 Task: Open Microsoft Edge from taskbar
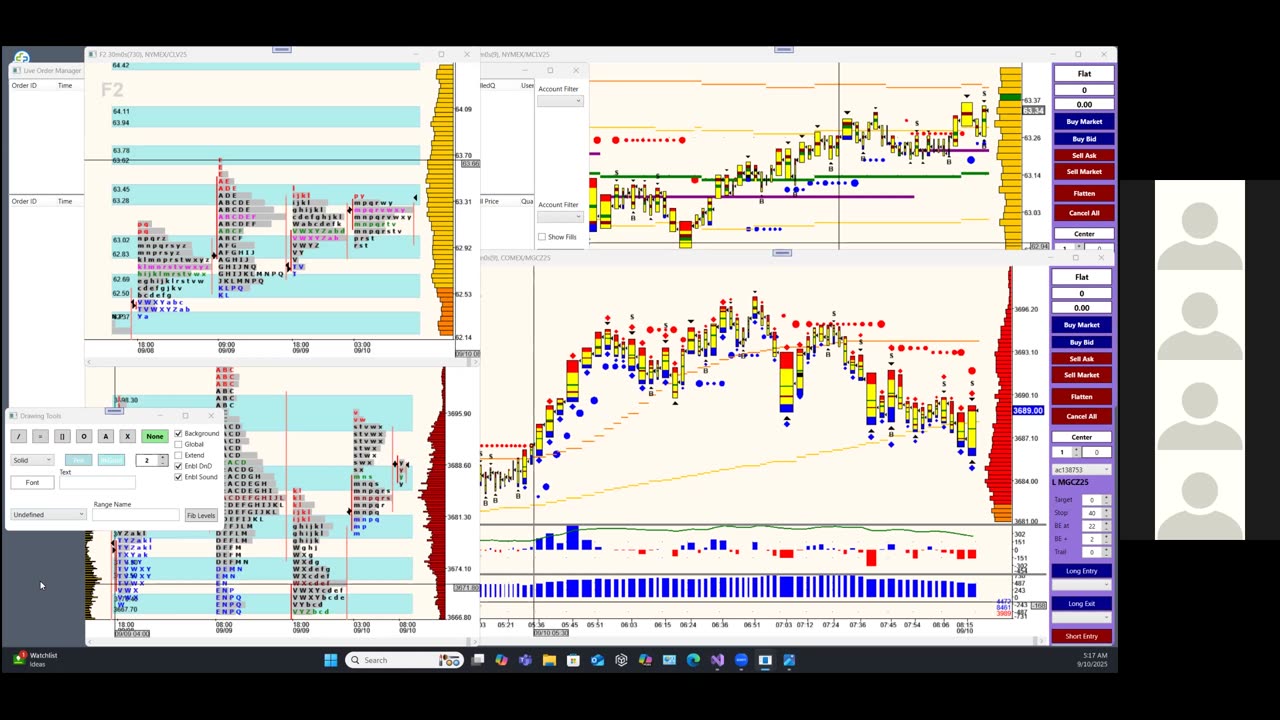693,660
